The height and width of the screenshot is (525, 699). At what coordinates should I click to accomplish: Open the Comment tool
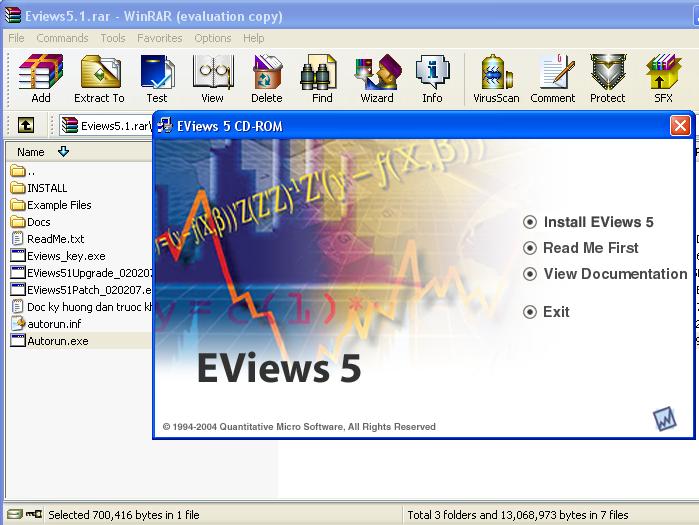[553, 79]
